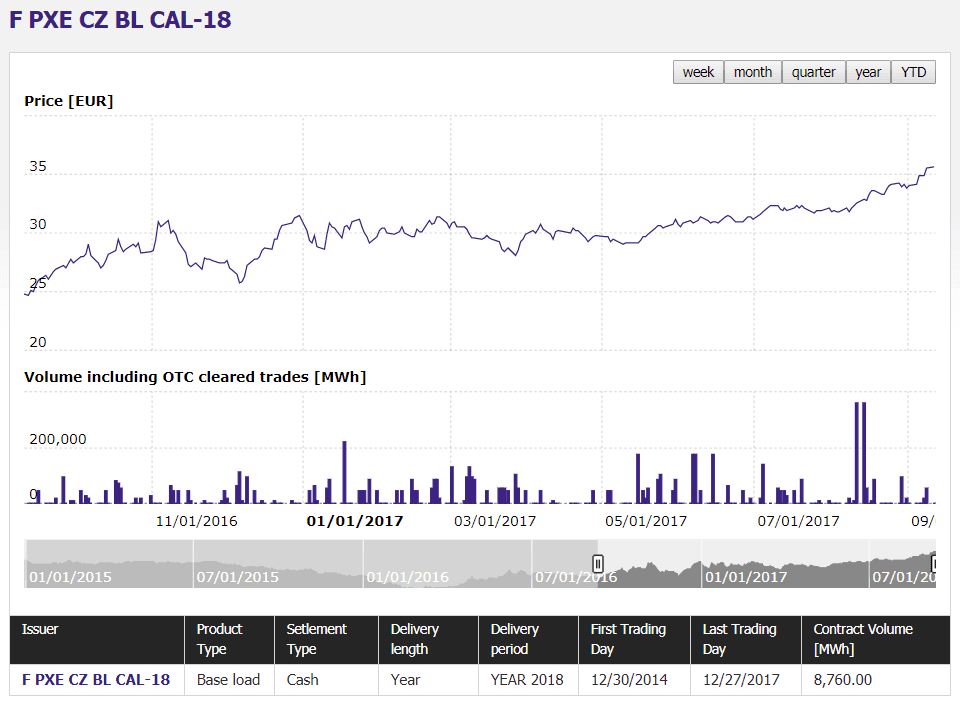Activate the "YTD" range button
Viewport: 960px width, 706px height.
click(x=913, y=71)
